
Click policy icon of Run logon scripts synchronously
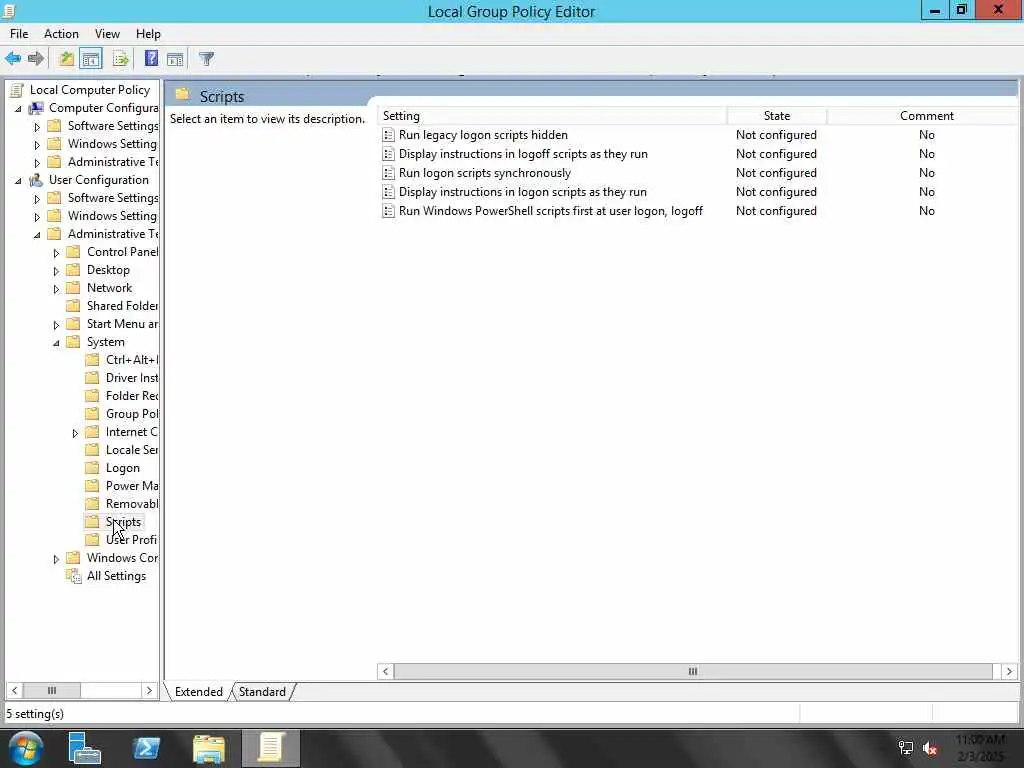point(389,173)
